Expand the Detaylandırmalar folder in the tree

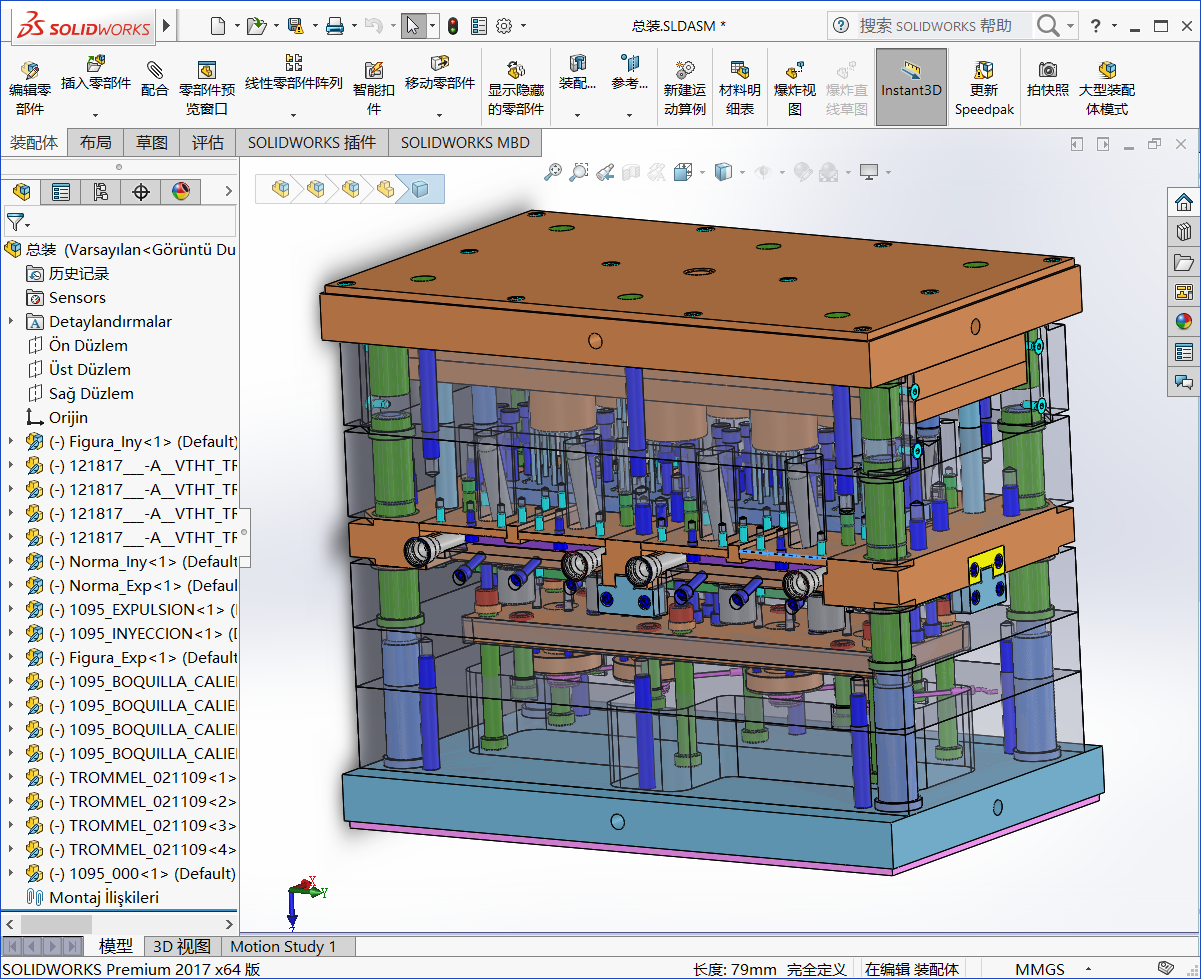click(x=11, y=321)
